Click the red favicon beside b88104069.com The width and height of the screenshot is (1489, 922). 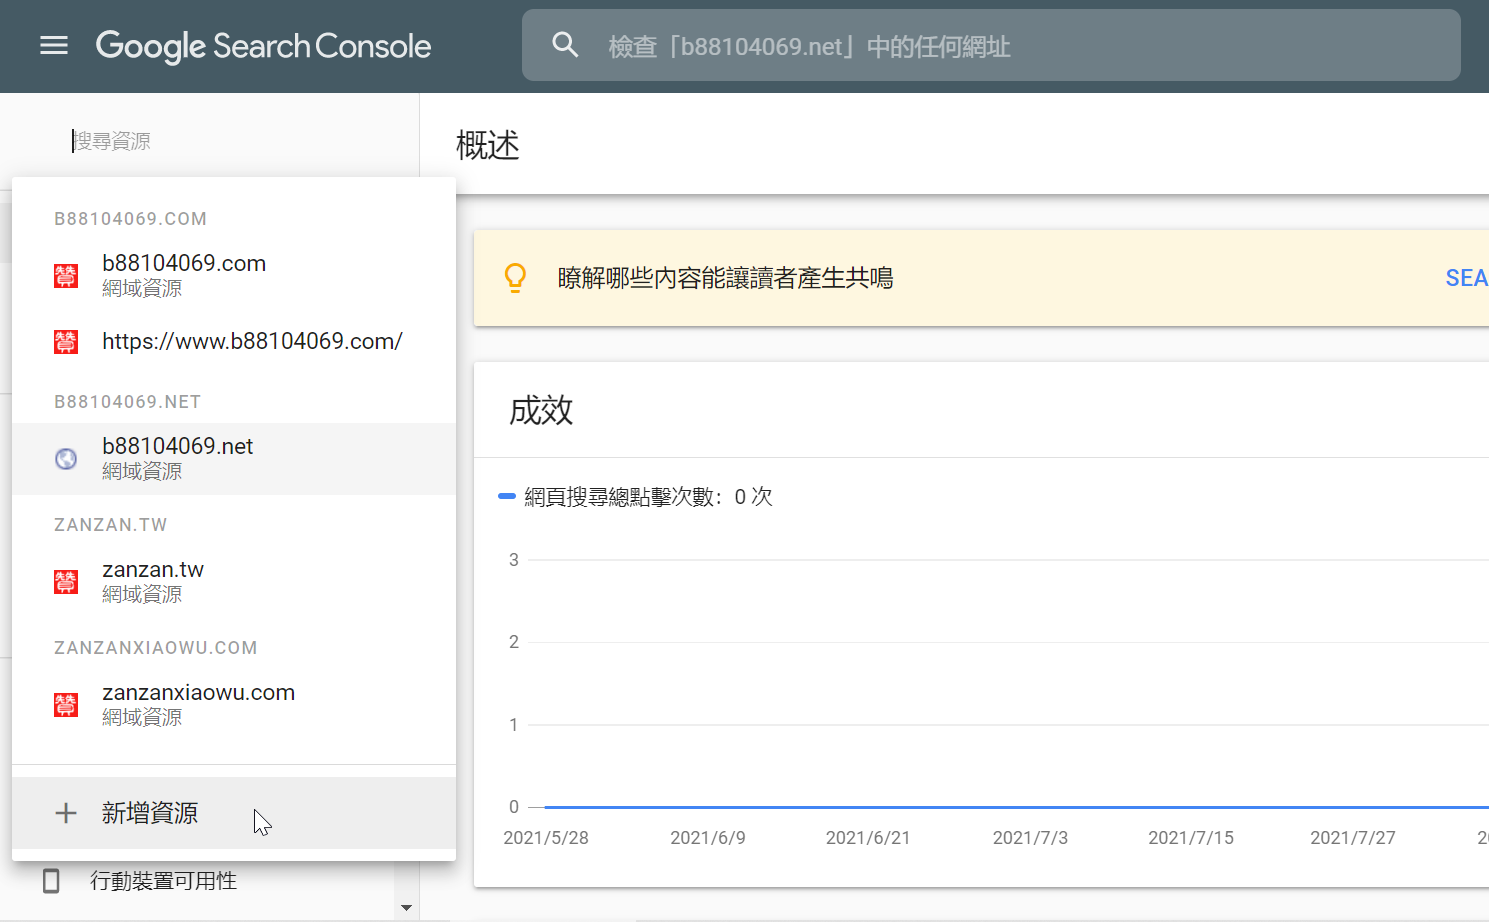pos(66,276)
